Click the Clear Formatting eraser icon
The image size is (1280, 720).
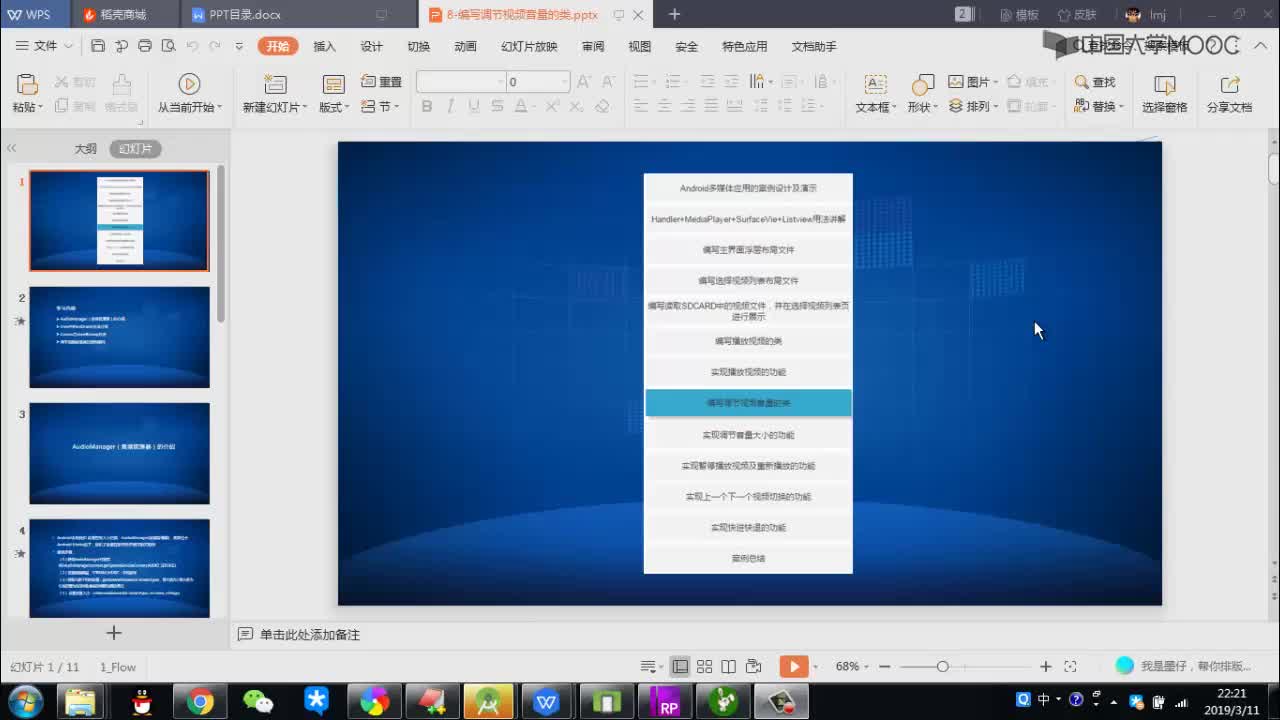tap(602, 106)
